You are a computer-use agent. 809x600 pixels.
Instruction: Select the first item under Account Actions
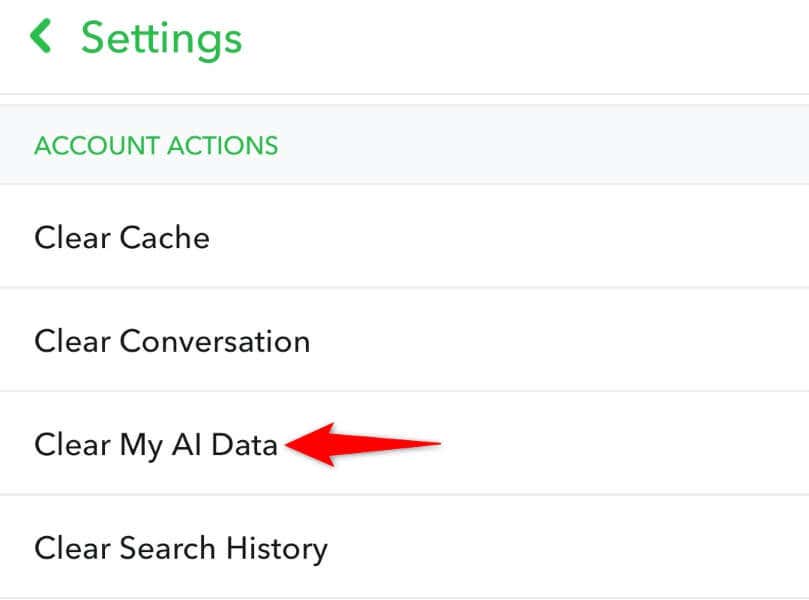tap(122, 237)
